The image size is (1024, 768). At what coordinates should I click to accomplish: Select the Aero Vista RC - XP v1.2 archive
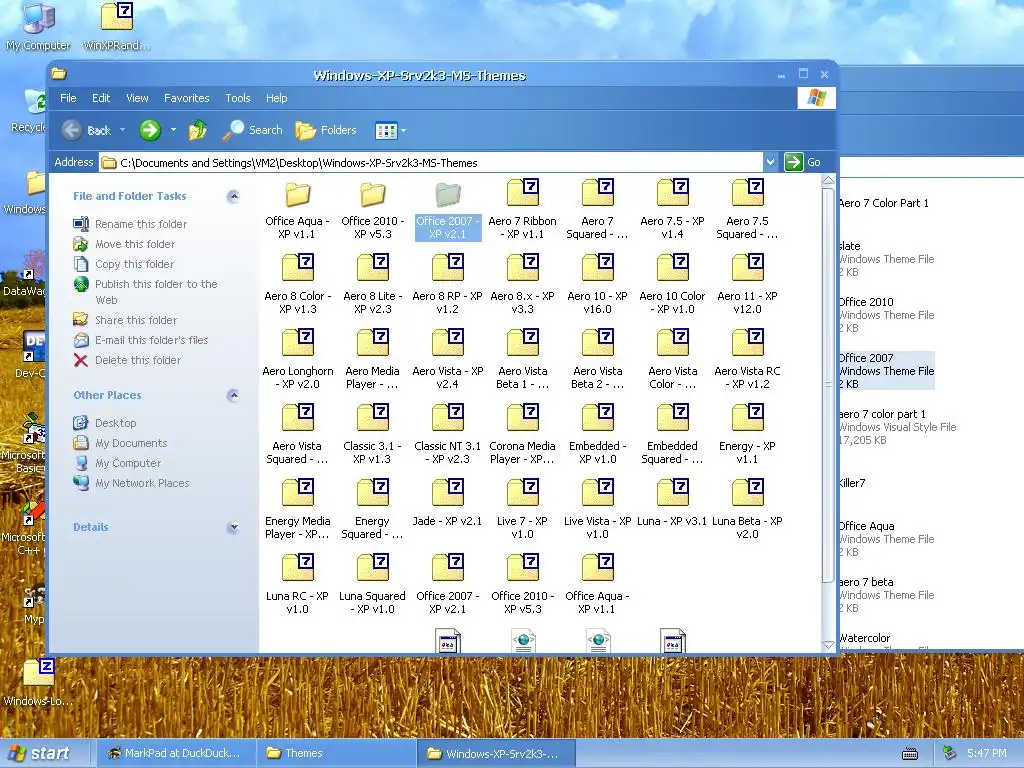747,359
